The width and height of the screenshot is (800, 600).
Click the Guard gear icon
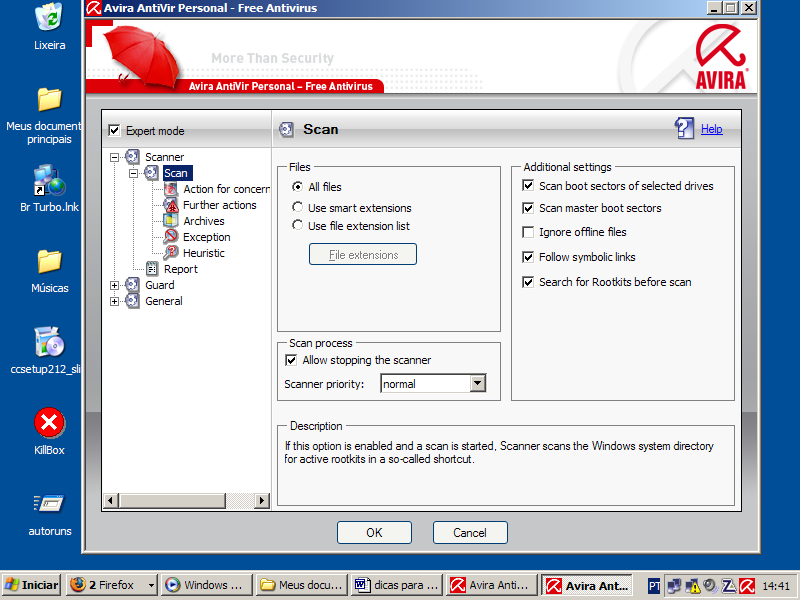(132, 285)
